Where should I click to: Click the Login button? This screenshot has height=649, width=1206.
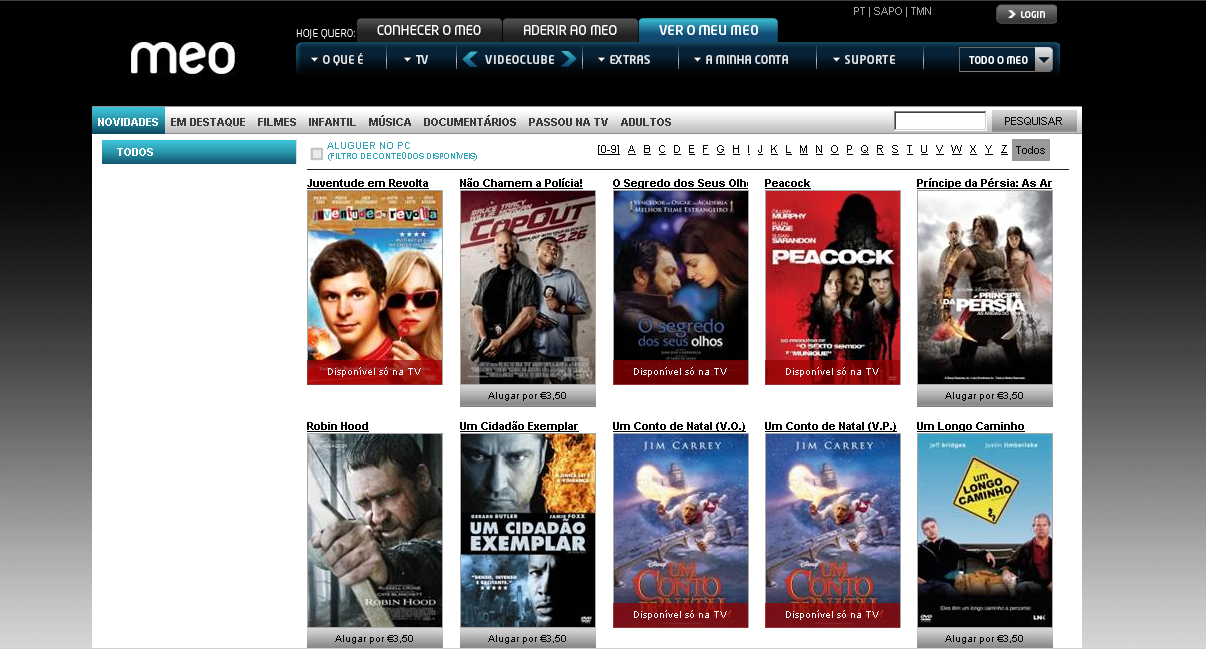click(x=1026, y=15)
